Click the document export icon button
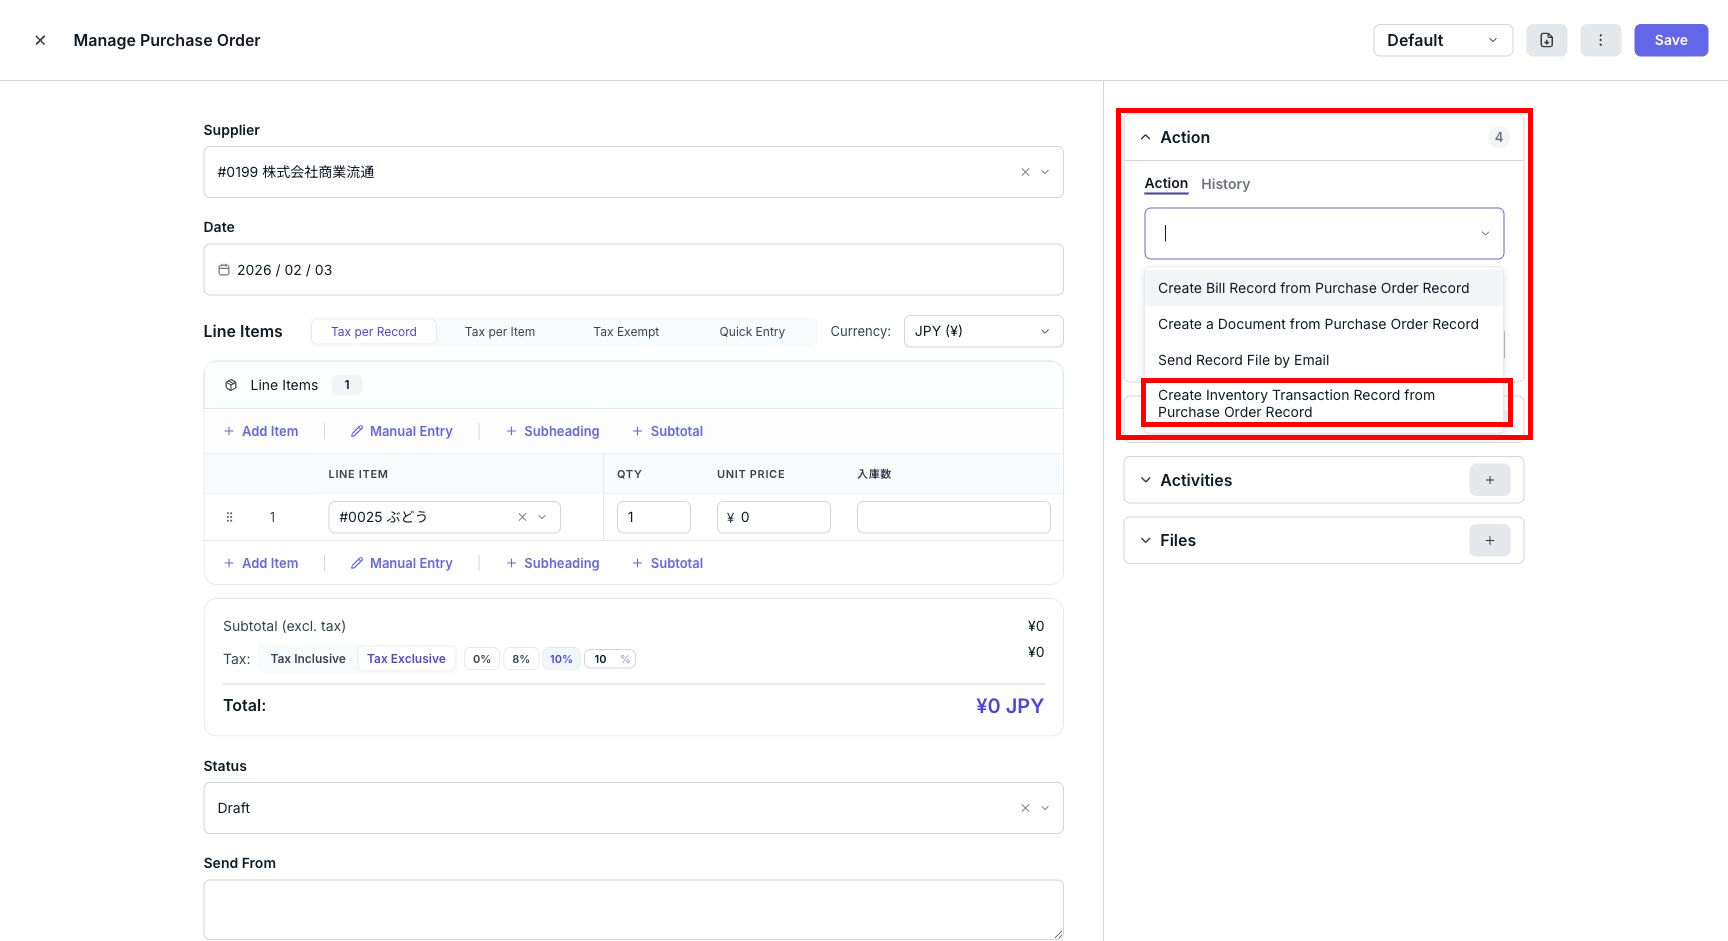Screen dimensions: 1728x941 click(1546, 40)
